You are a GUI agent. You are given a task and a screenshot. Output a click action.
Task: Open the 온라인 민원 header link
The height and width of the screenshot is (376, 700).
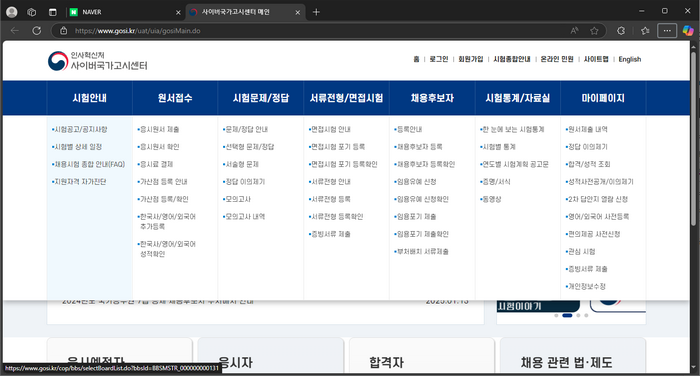[x=557, y=59]
